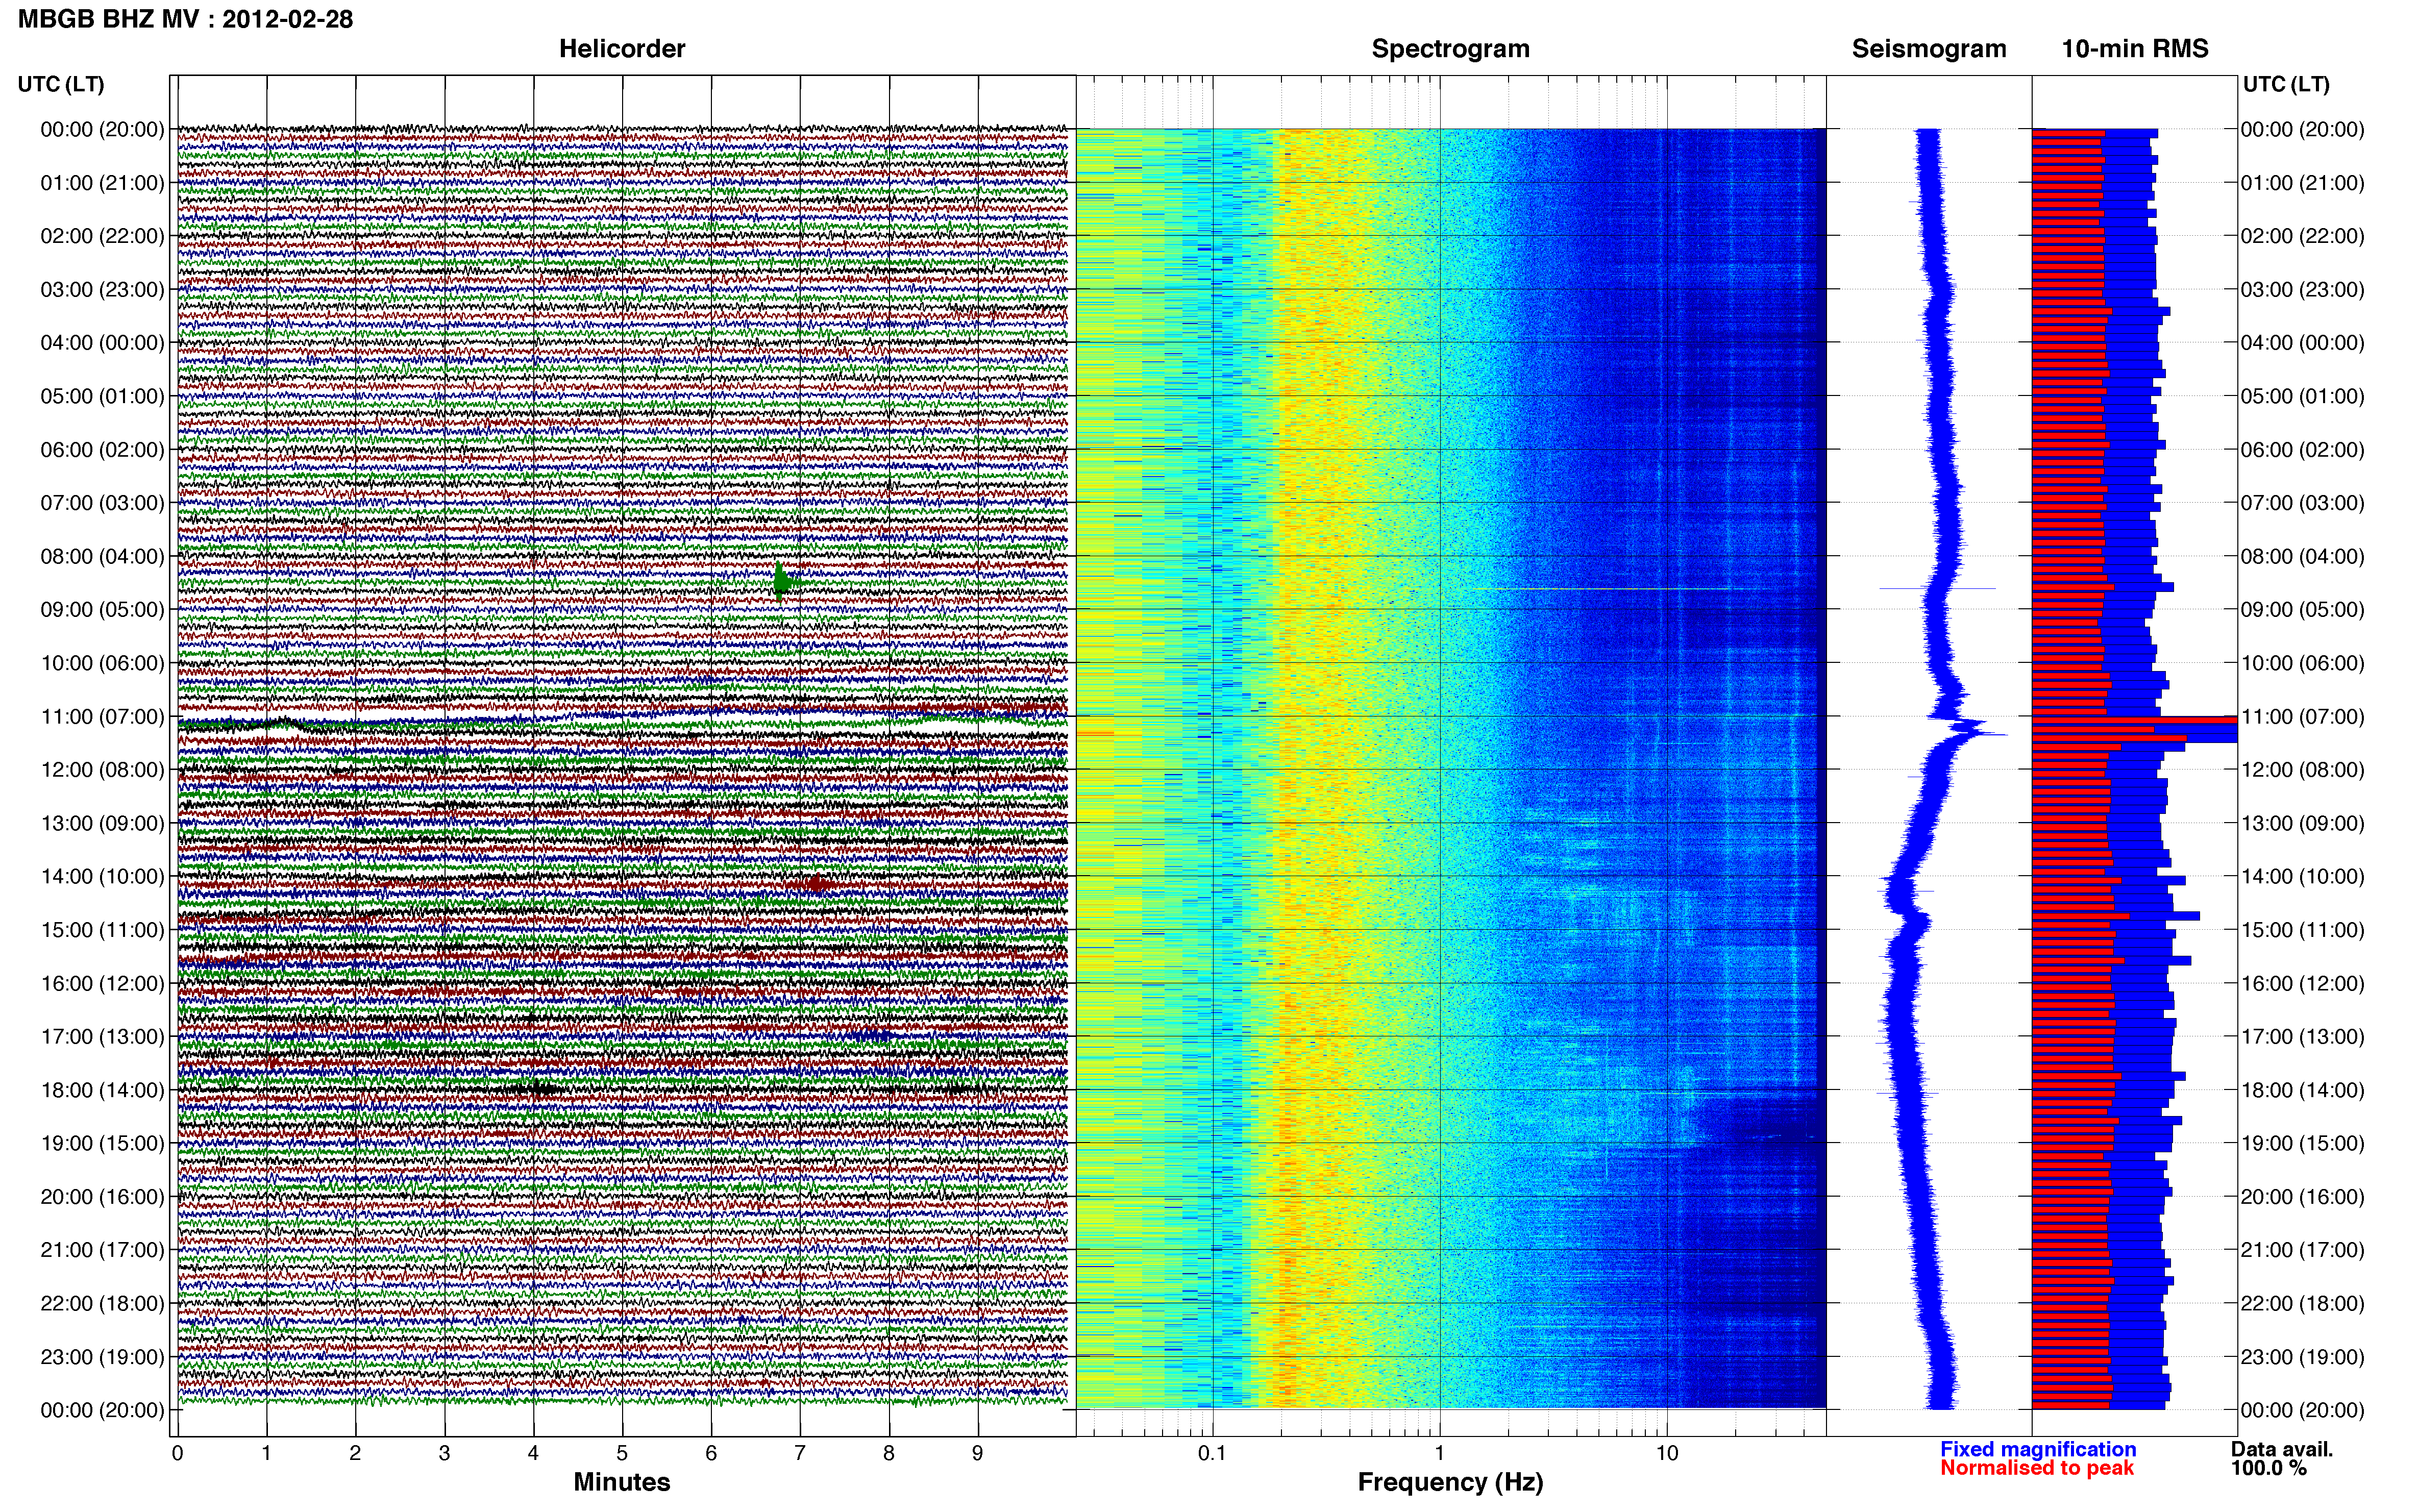Image resolution: width=2419 pixels, height=1512 pixels.
Task: Click left-axis time label "09:00 (05:00)"
Action: coord(102,610)
